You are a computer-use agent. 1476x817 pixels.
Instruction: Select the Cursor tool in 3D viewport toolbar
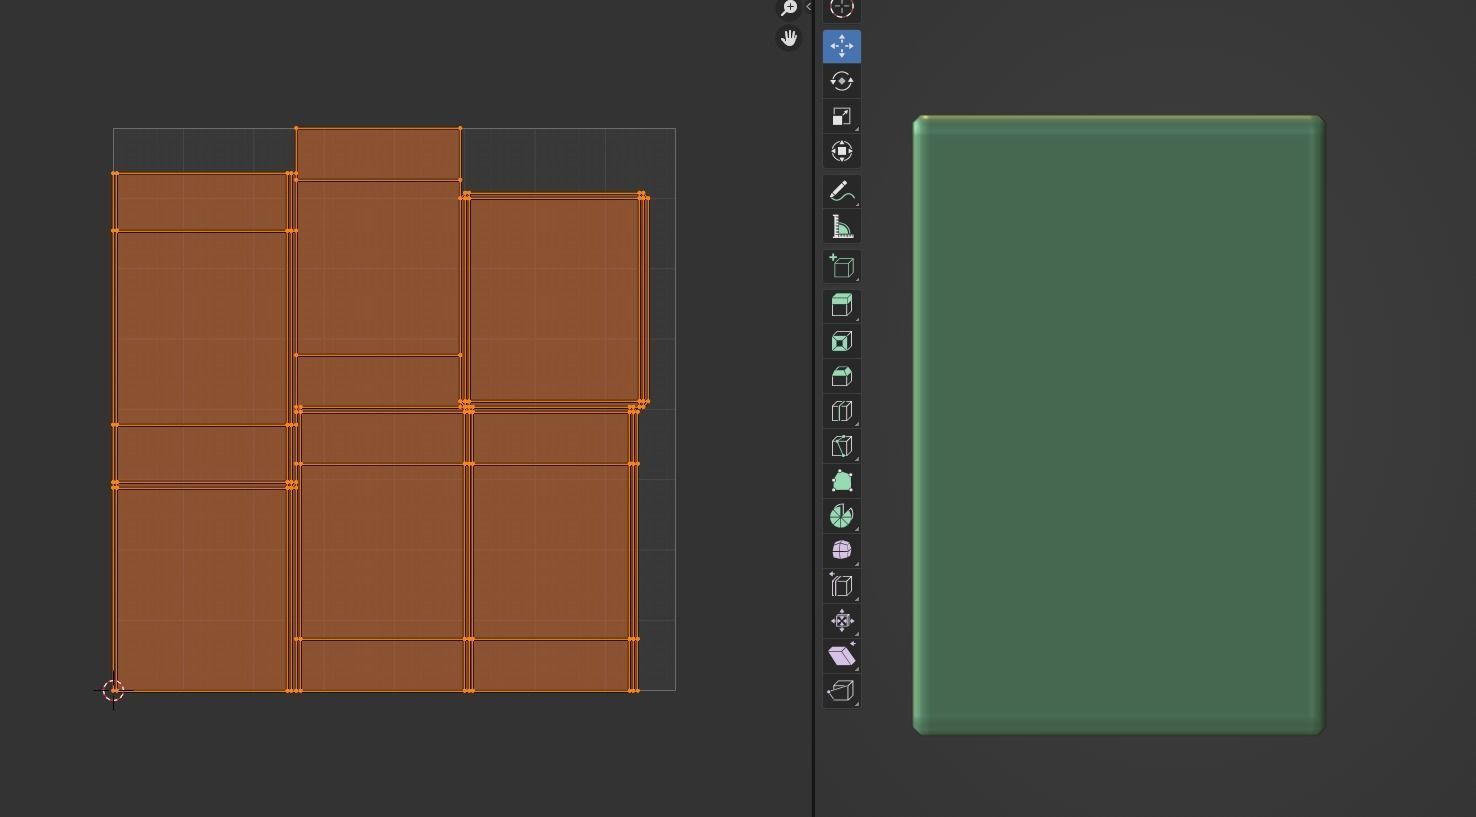coord(841,10)
